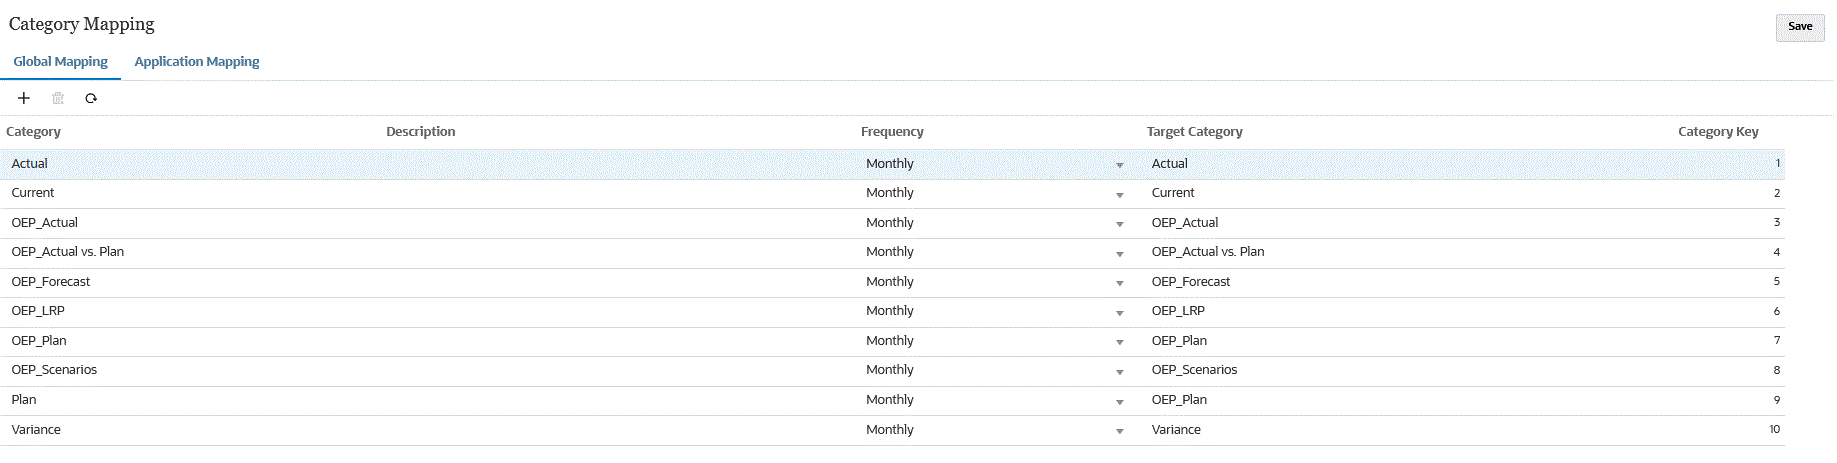Click the Category column header
1837x463 pixels.
[x=34, y=132]
